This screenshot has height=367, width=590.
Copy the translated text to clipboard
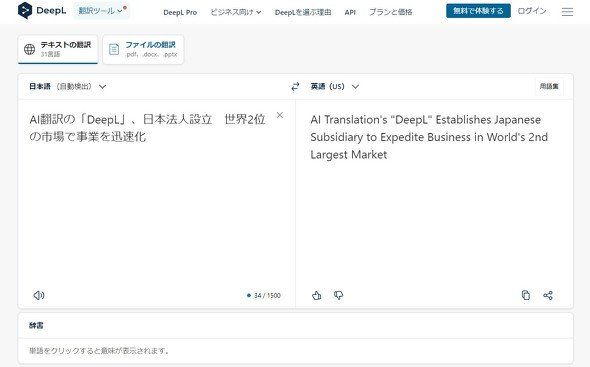click(526, 295)
